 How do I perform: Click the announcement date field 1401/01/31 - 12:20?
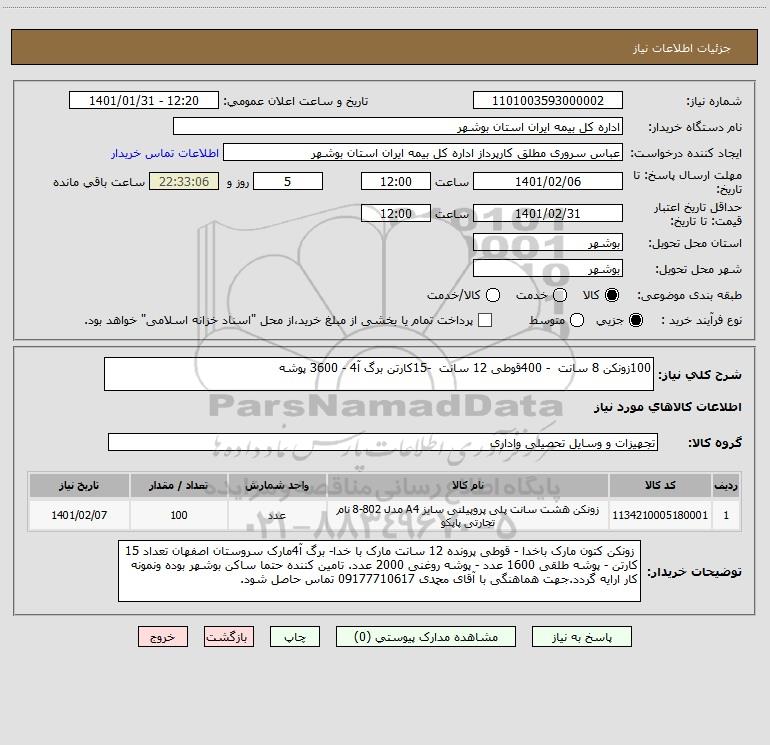144,101
